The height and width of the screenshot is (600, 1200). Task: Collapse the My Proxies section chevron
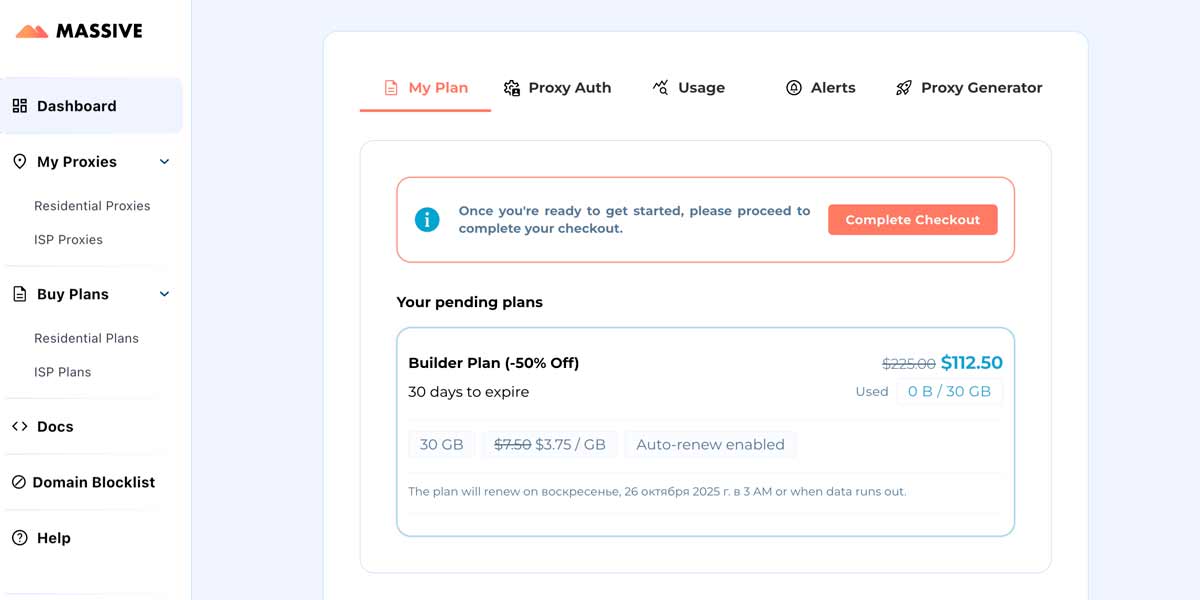(x=165, y=162)
